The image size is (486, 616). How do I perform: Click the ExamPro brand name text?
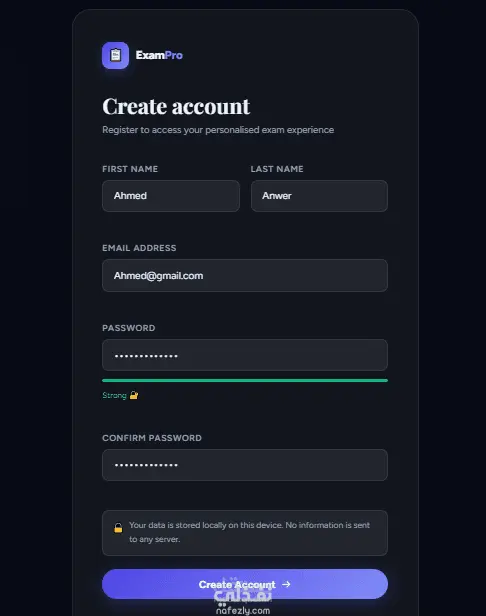(159, 55)
